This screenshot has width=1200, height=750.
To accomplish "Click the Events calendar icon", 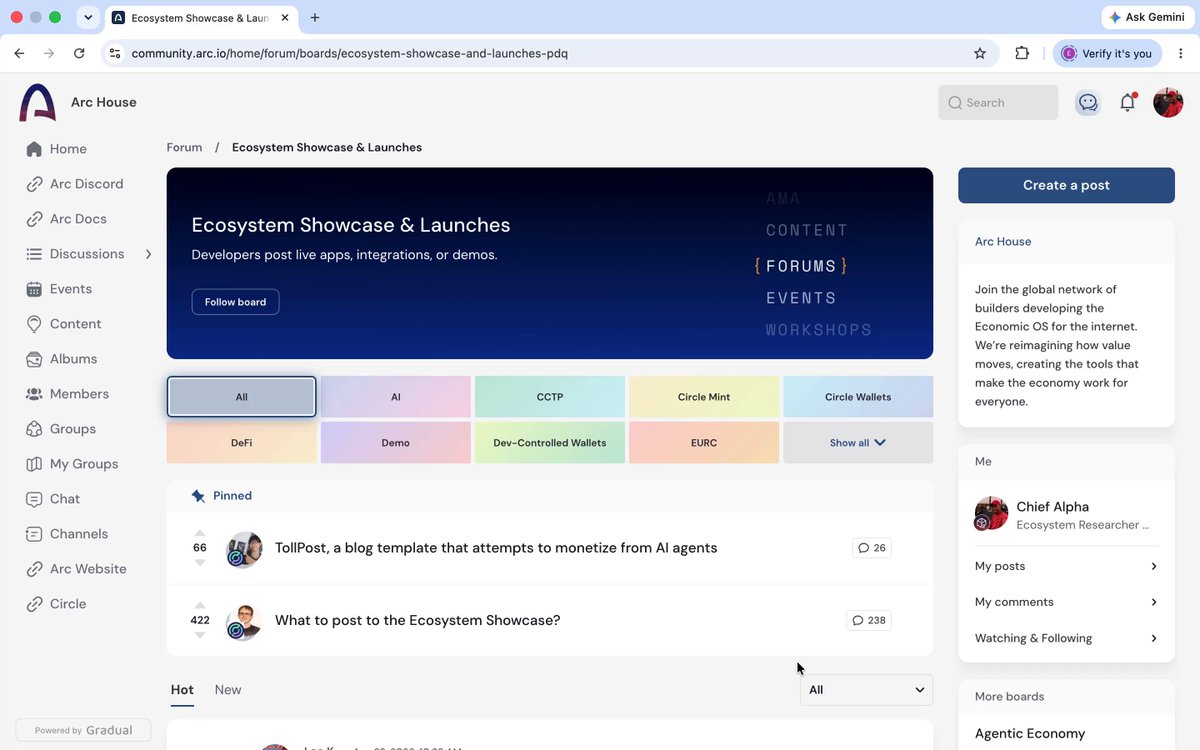I will [x=34, y=289].
